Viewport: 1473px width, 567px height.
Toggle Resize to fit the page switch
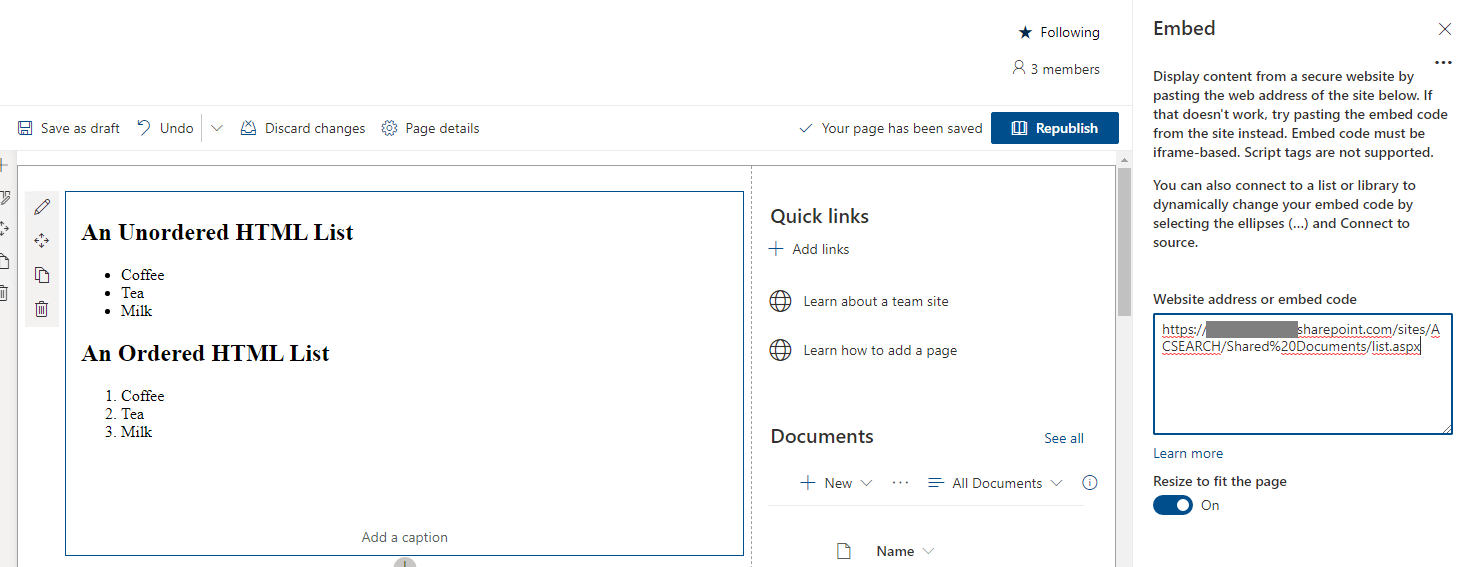coord(1173,505)
